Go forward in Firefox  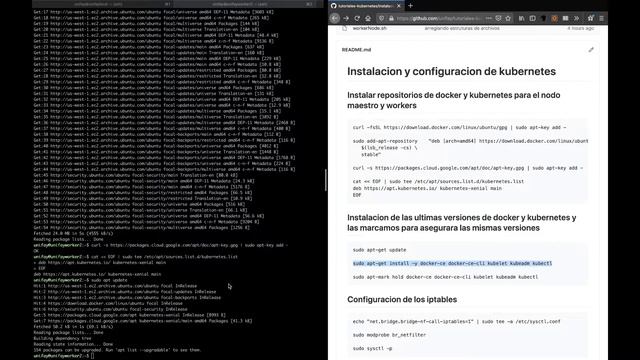click(346, 18)
